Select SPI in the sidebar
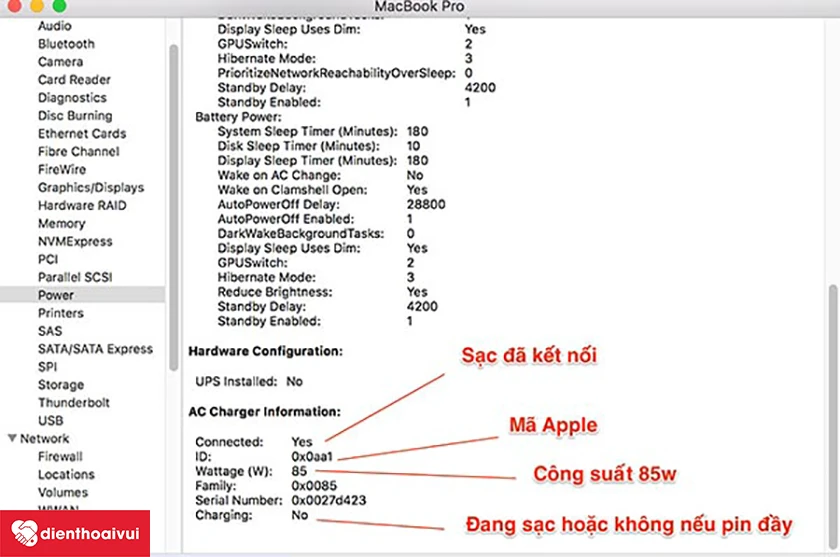The width and height of the screenshot is (840, 557). [47, 367]
